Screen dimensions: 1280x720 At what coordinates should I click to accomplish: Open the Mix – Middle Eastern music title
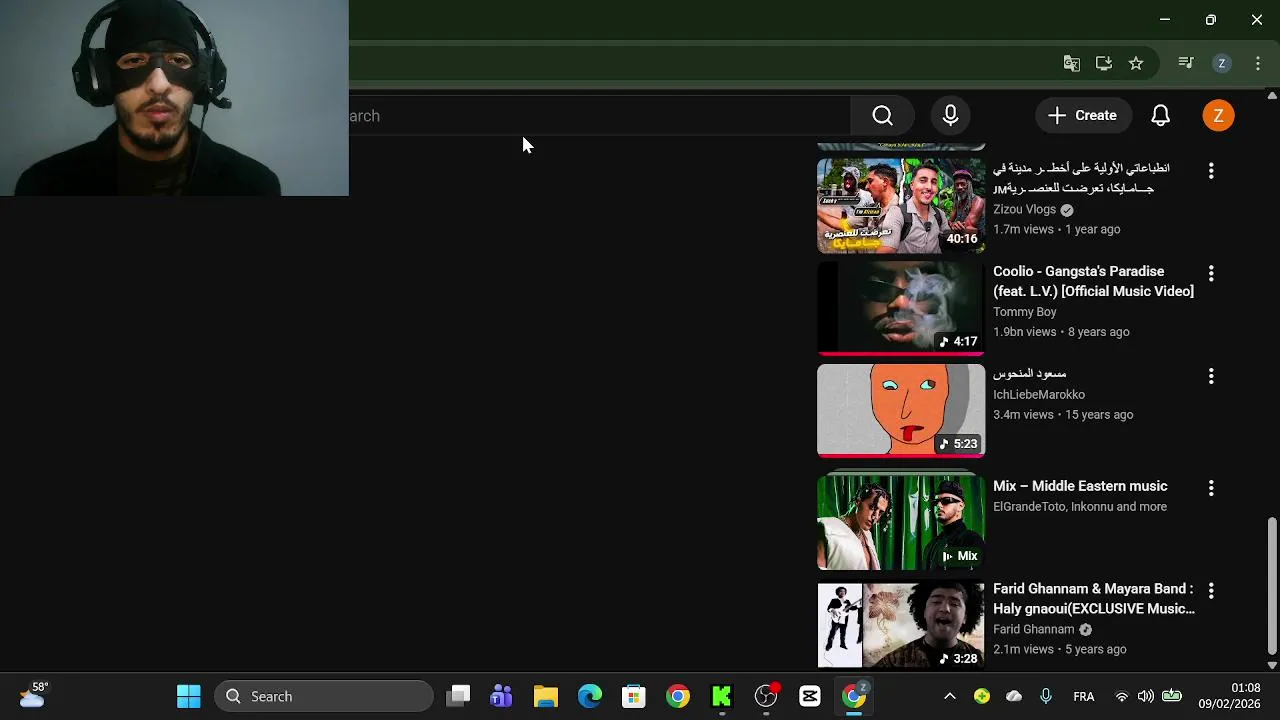point(1080,486)
